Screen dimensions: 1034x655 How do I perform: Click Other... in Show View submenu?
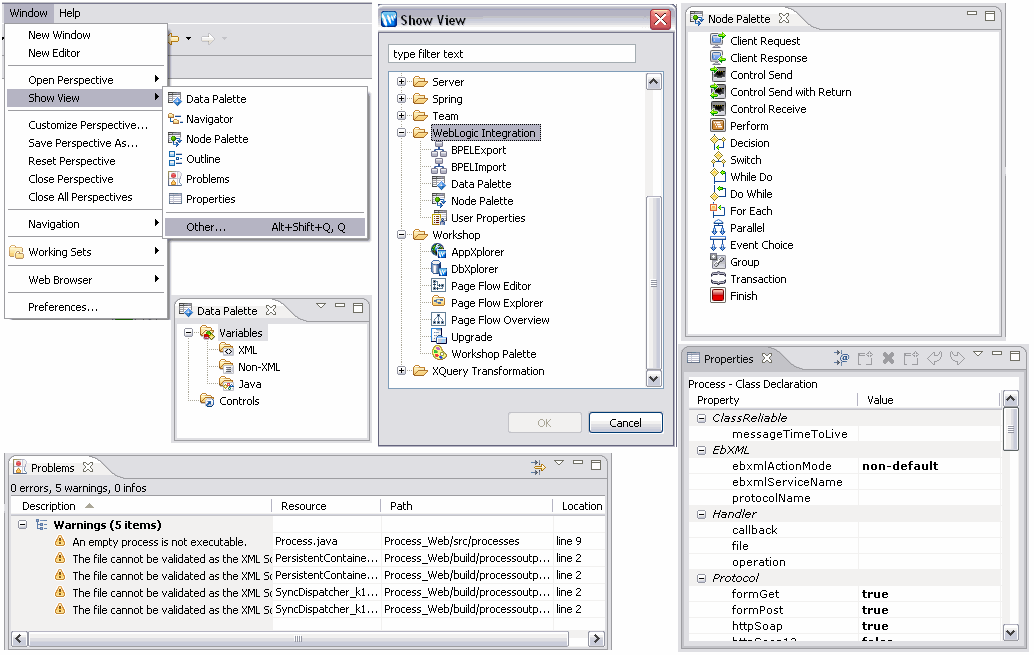[265, 227]
